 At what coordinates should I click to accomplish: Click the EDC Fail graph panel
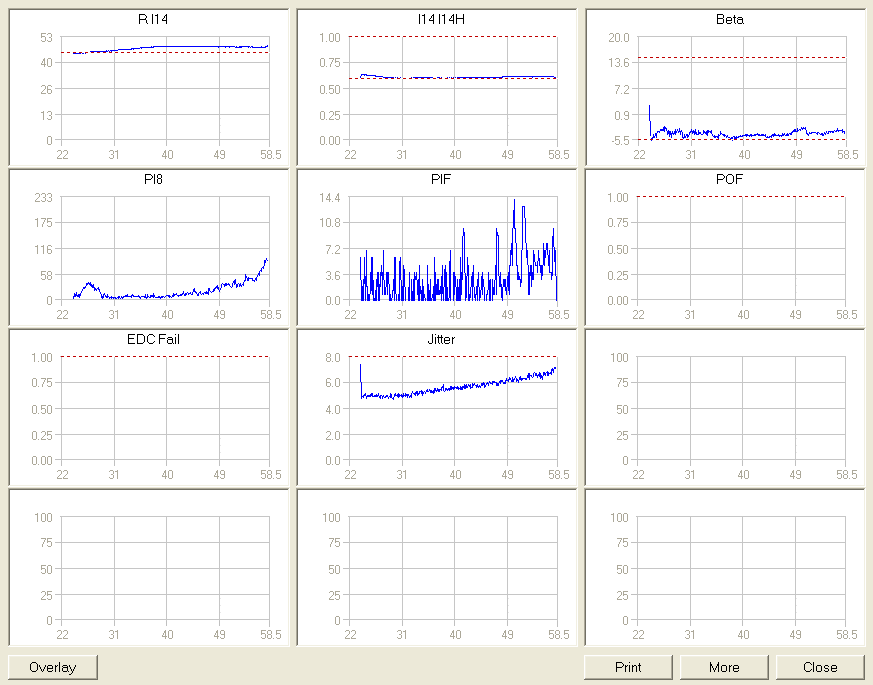[165, 409]
